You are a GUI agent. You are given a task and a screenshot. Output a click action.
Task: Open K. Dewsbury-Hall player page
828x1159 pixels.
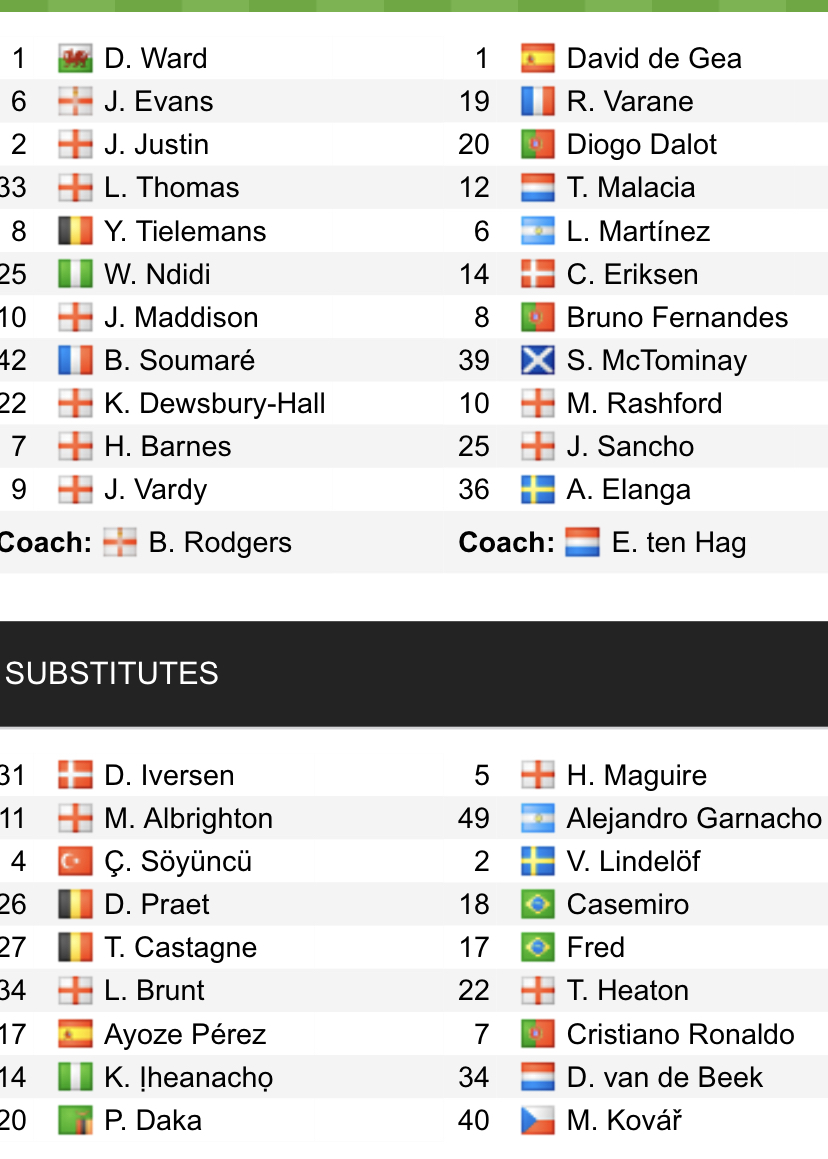215,404
